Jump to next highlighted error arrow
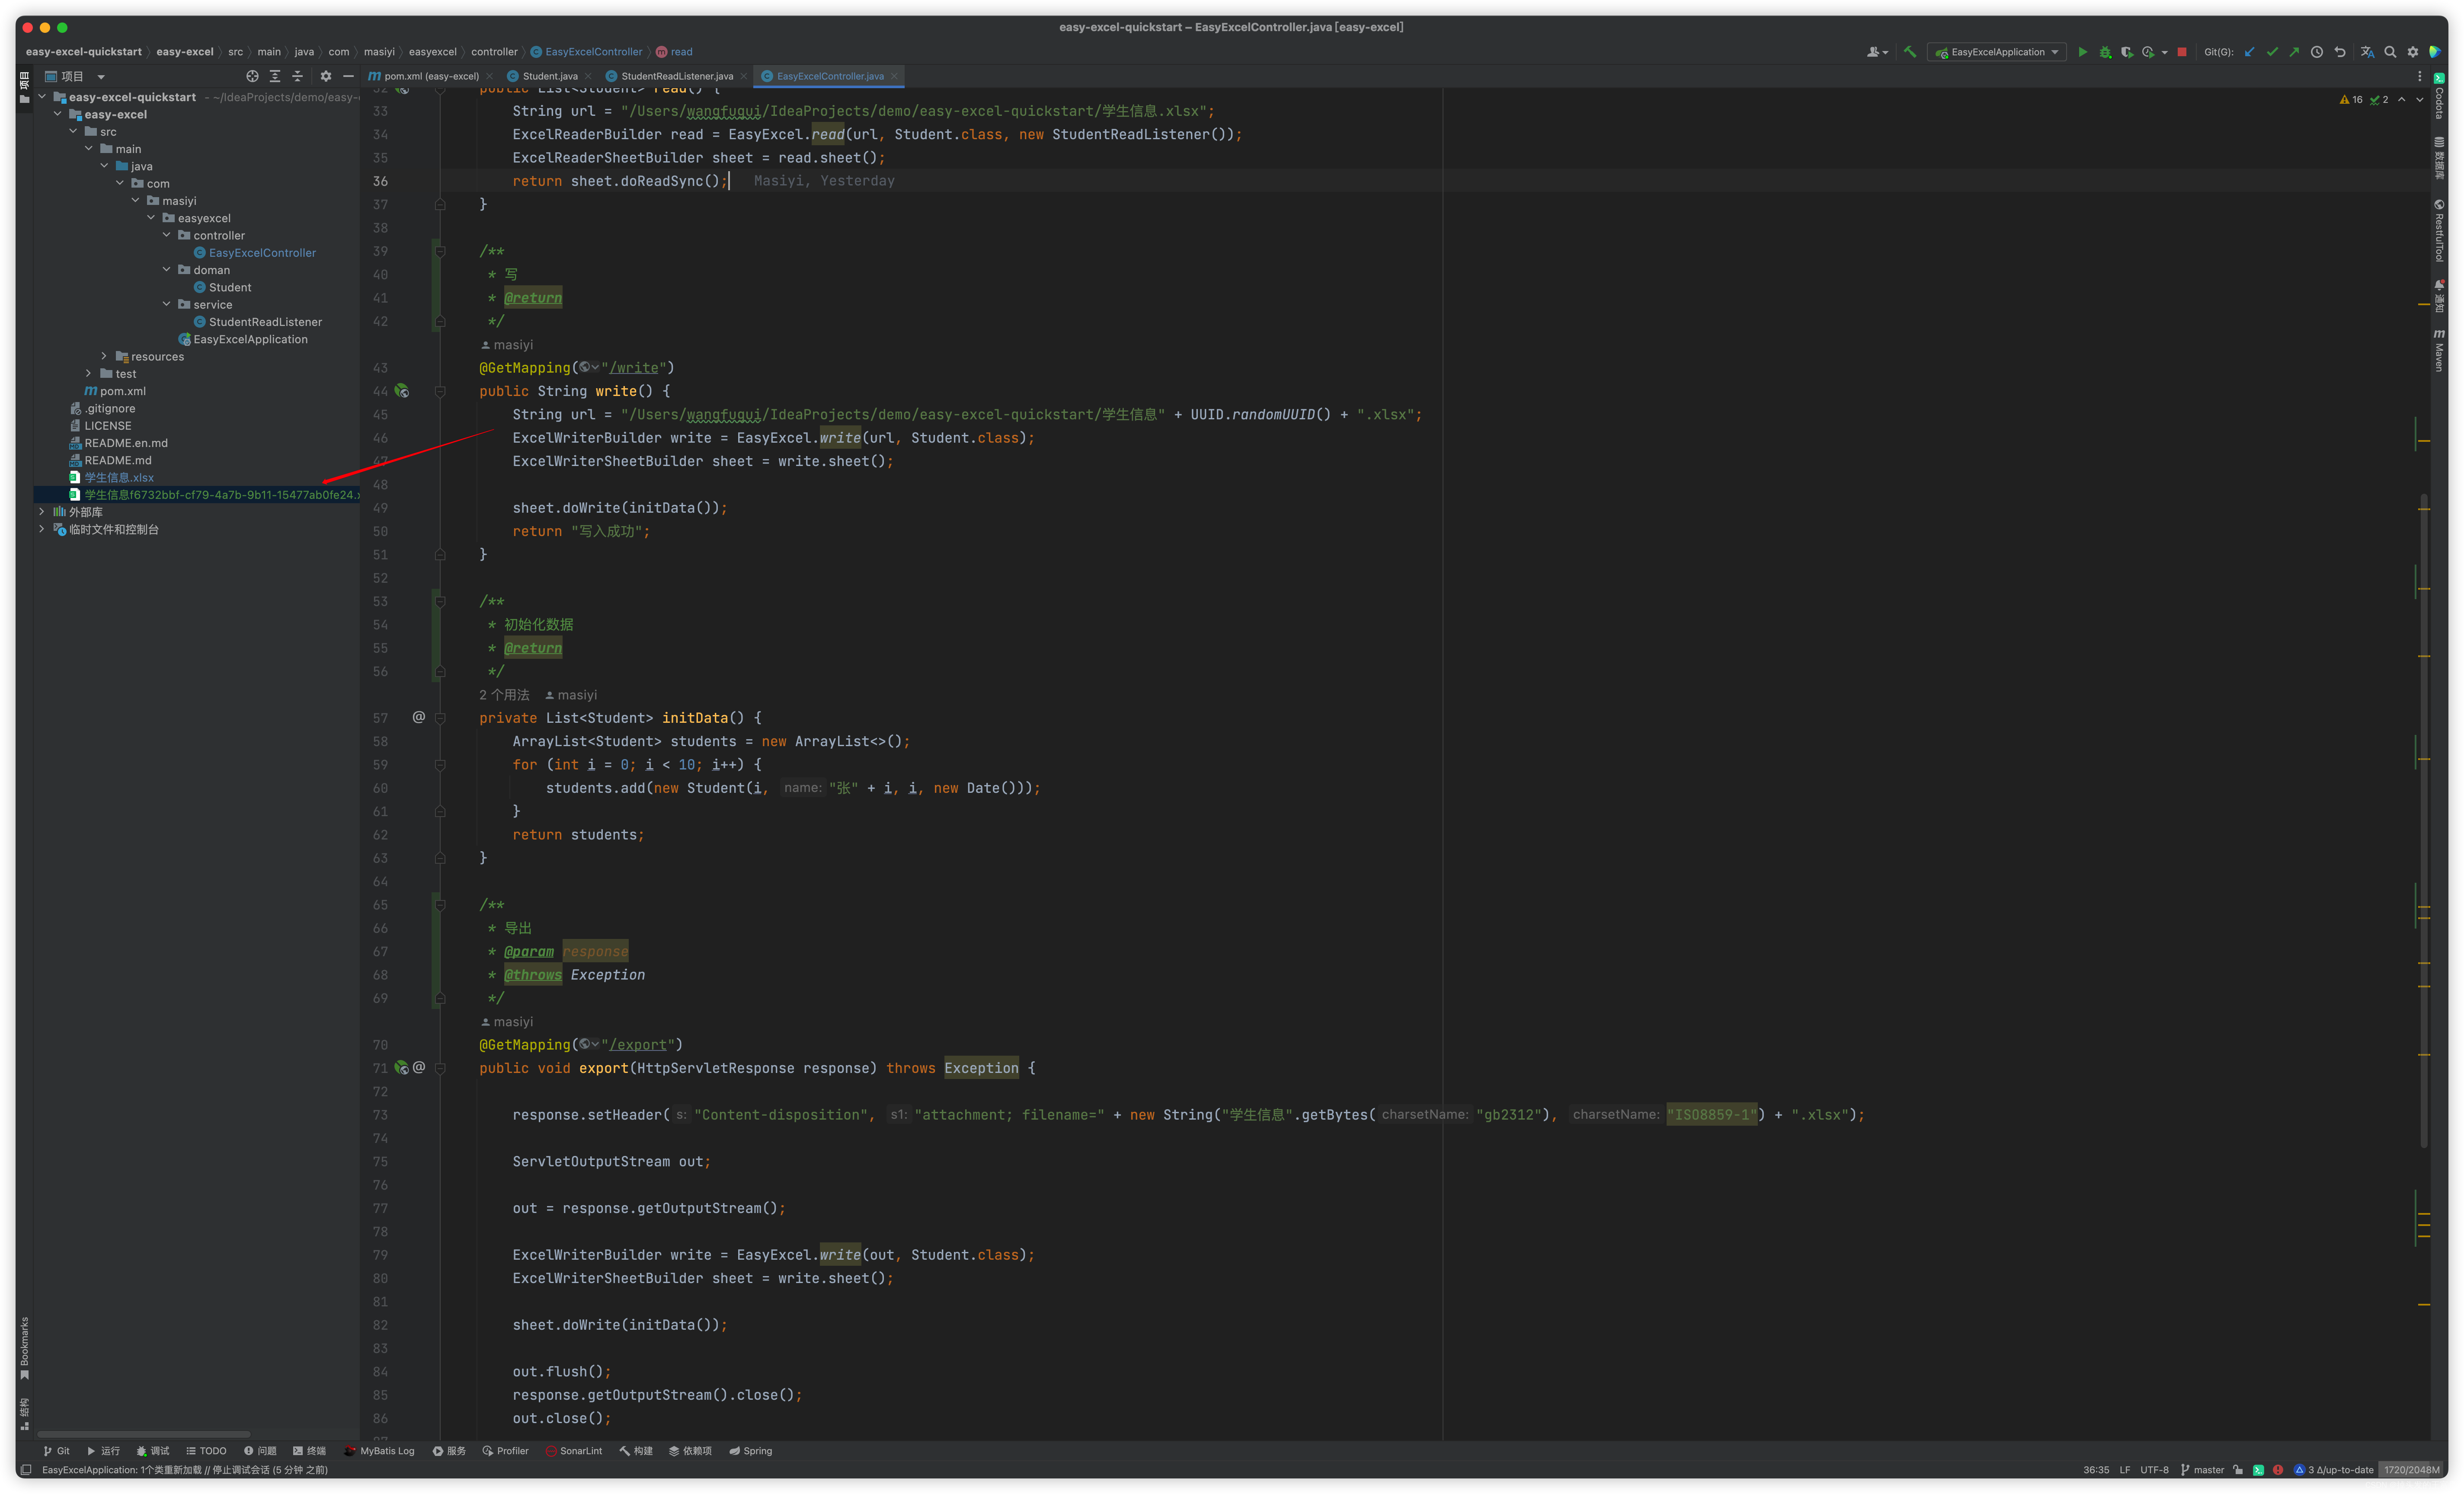This screenshot has height=1494, width=2464. [x=2420, y=100]
